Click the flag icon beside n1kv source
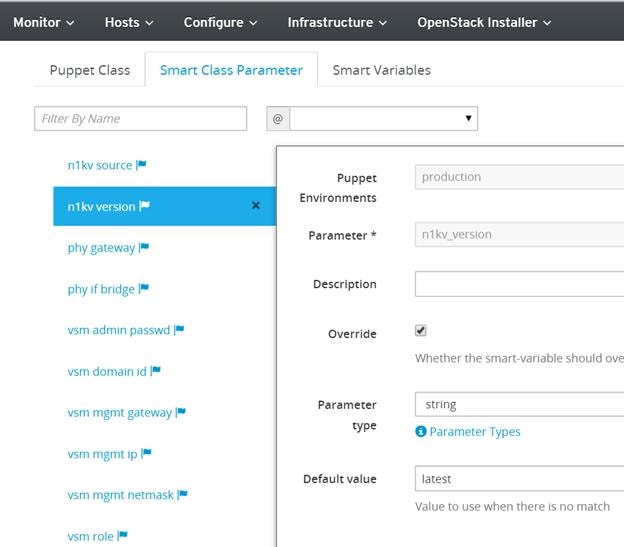Screen dimensions: 624x547 [141, 164]
